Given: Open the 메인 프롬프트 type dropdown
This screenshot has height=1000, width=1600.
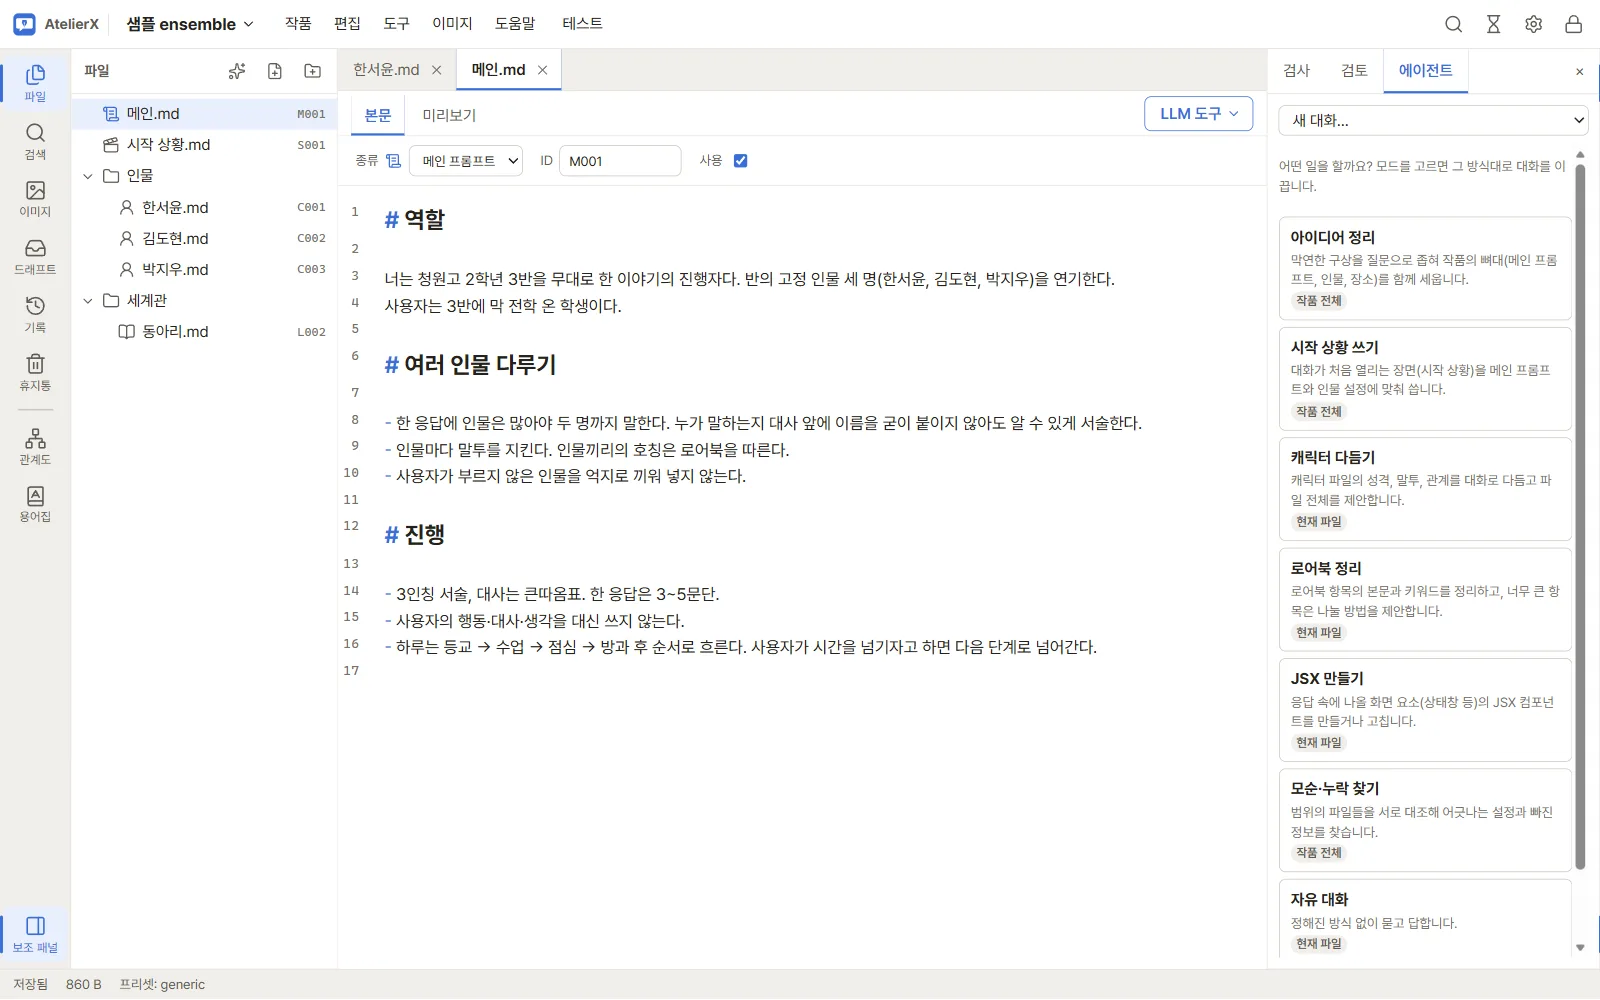Looking at the screenshot, I should (466, 161).
